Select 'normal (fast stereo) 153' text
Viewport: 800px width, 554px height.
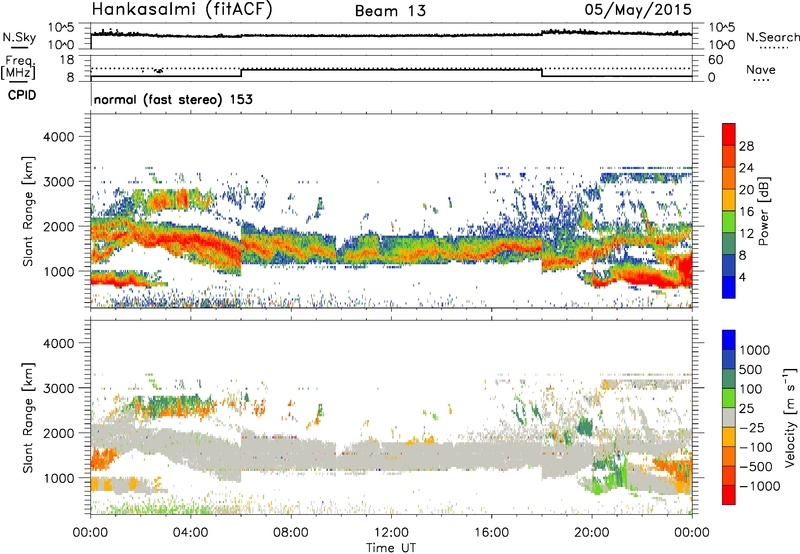pos(173,99)
